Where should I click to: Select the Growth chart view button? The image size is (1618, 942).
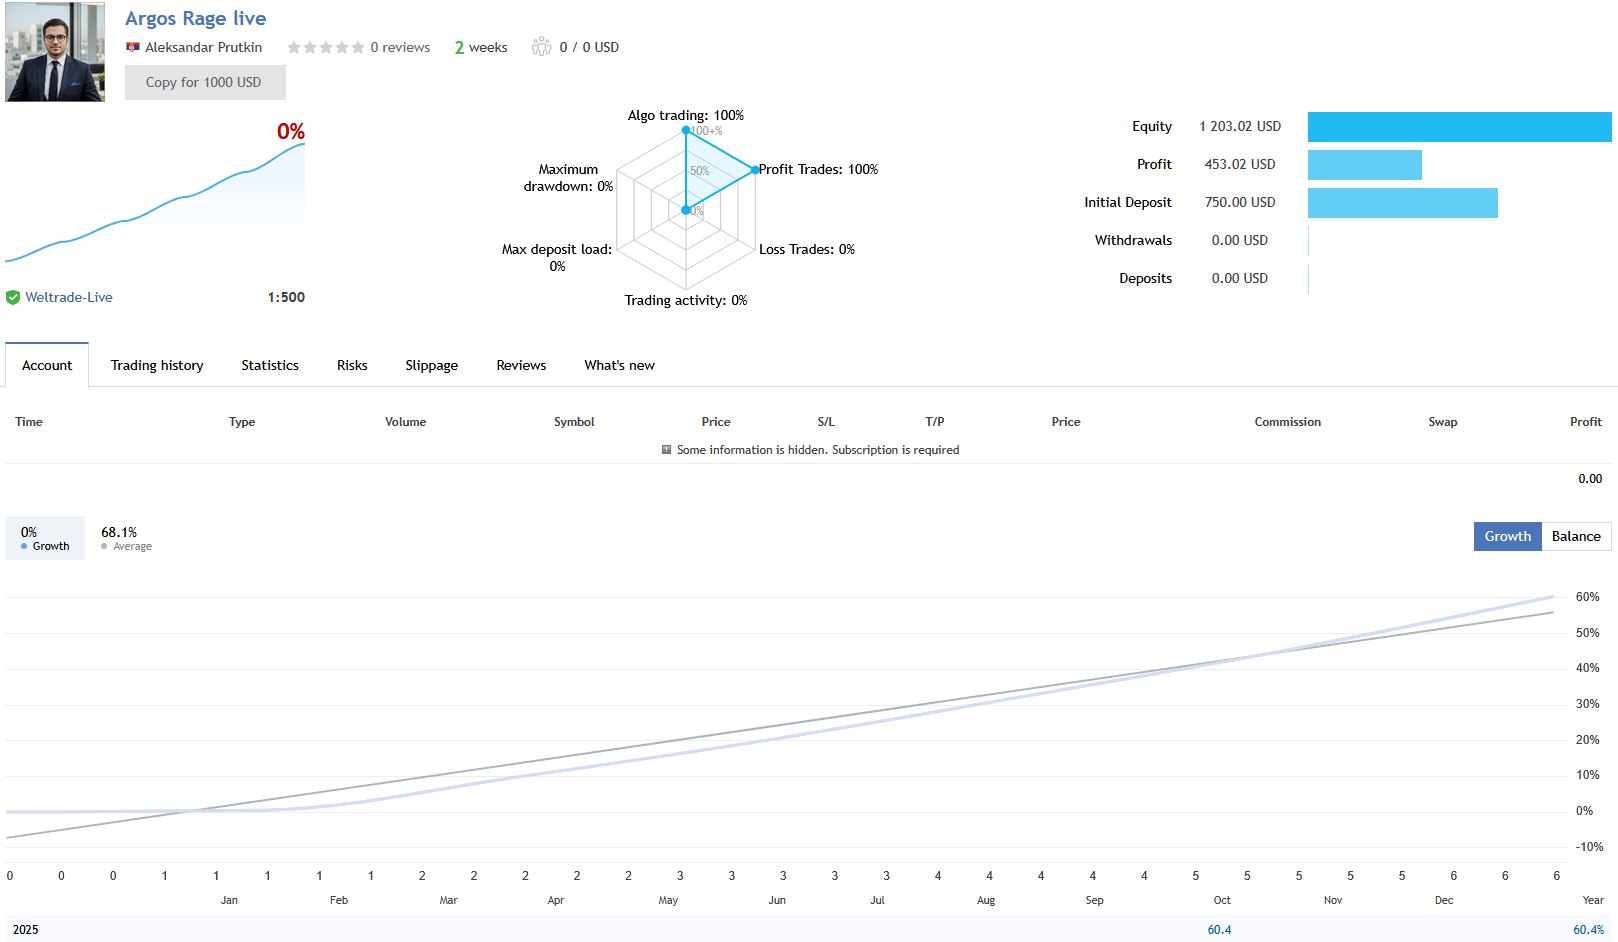click(1507, 536)
